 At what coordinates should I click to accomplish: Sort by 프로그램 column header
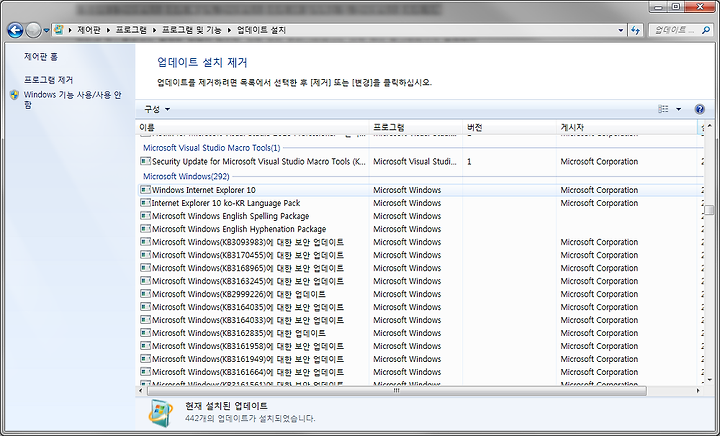tap(416, 127)
